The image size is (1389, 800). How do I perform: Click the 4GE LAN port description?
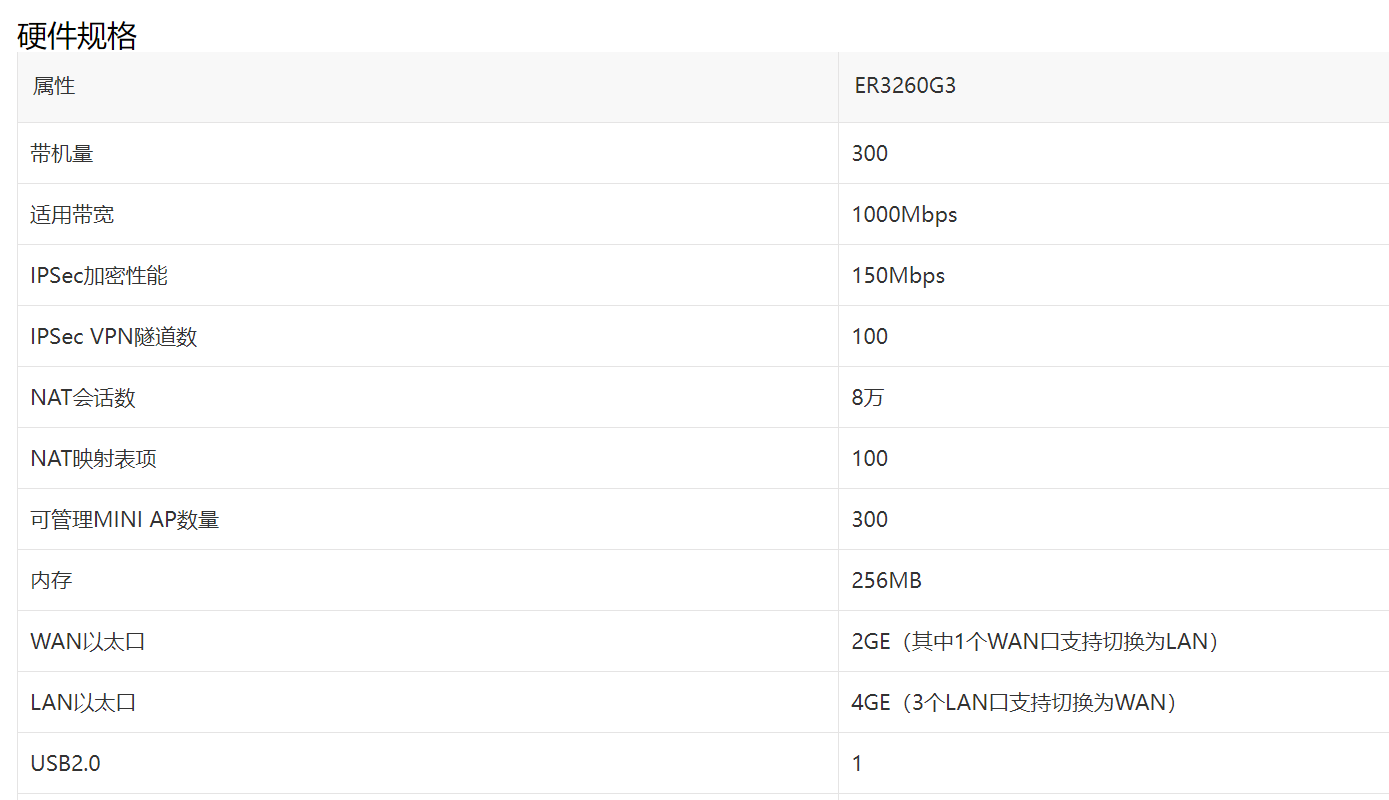point(1014,702)
